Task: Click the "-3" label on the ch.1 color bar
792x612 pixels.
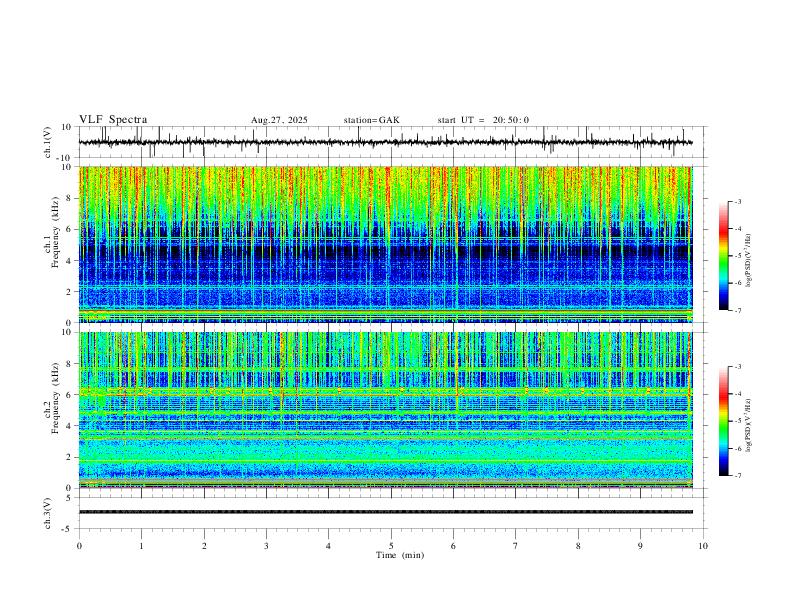Action: (x=737, y=201)
